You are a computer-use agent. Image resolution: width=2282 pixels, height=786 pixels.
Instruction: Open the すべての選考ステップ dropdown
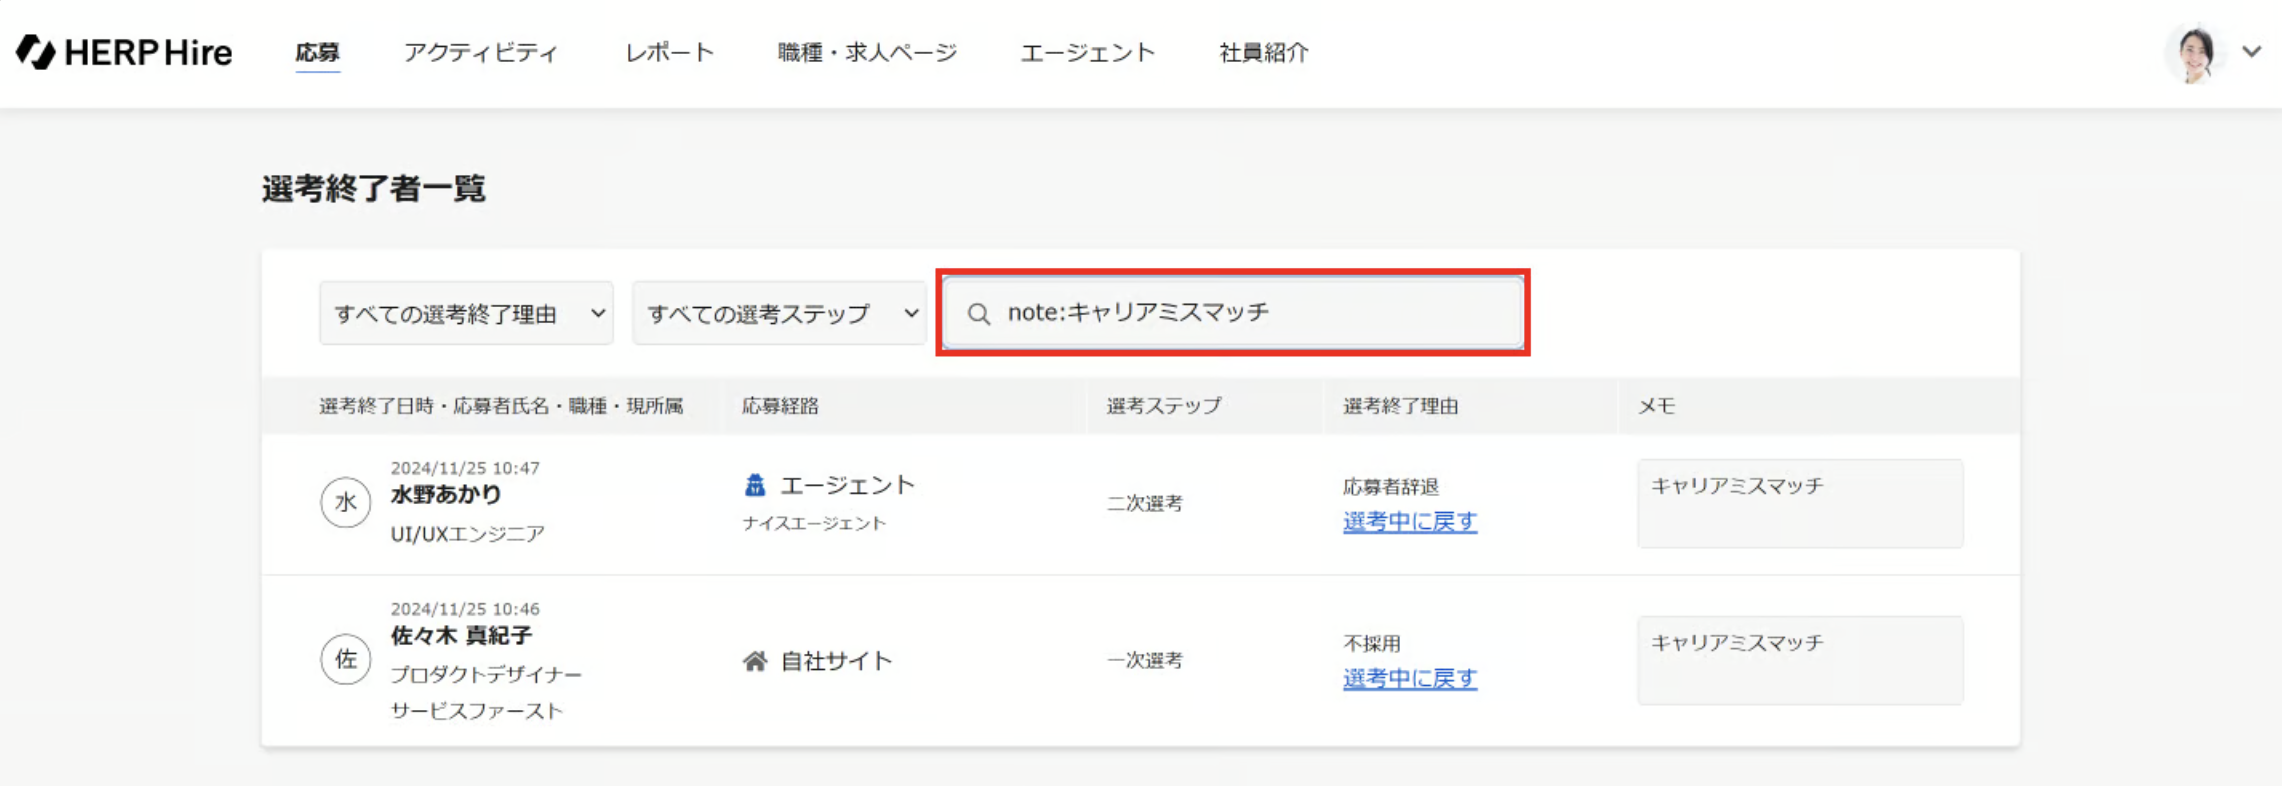click(779, 314)
